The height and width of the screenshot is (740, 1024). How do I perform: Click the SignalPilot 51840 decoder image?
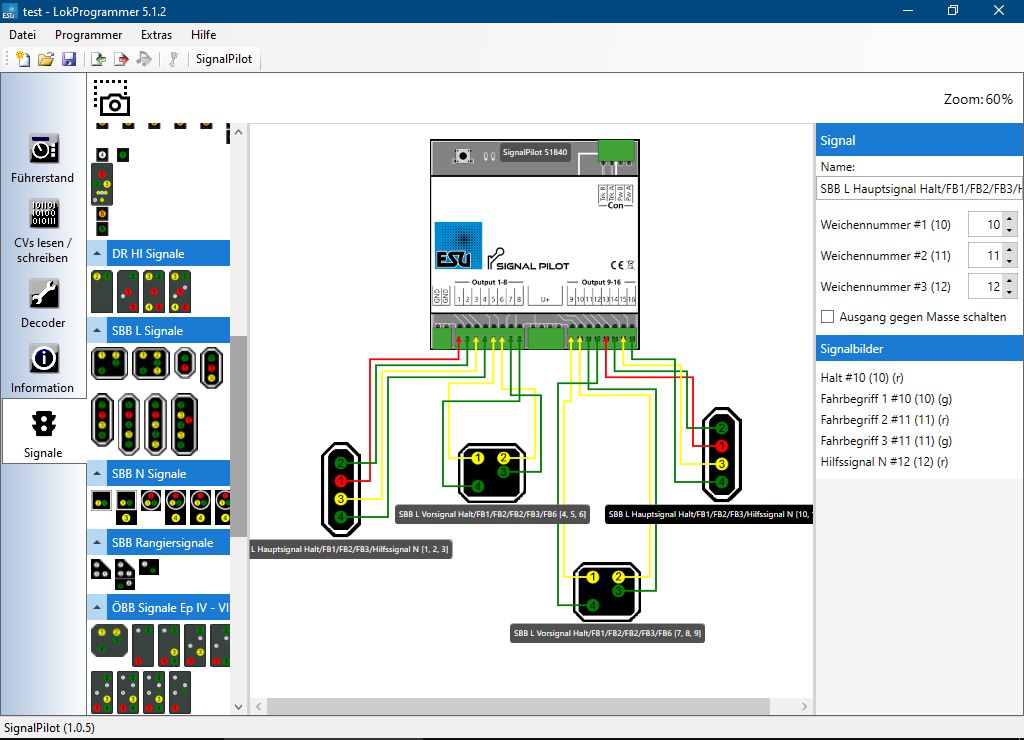point(534,245)
